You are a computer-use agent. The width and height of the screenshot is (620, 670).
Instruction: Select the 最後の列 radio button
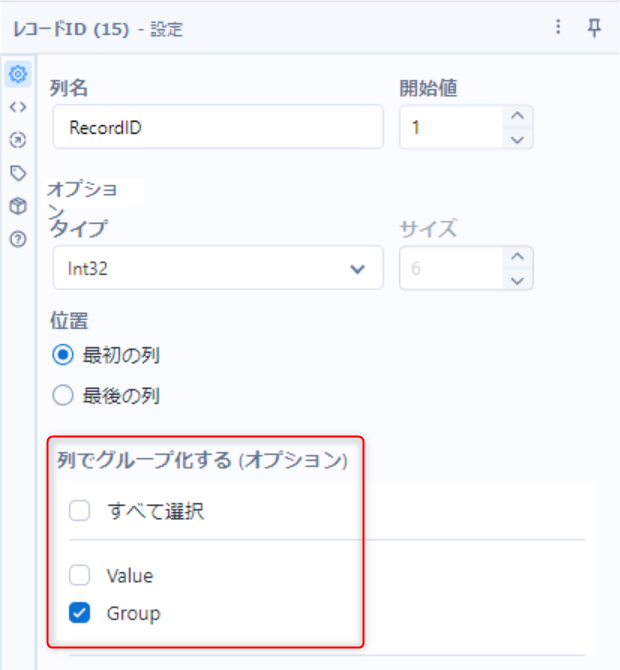[x=63, y=395]
